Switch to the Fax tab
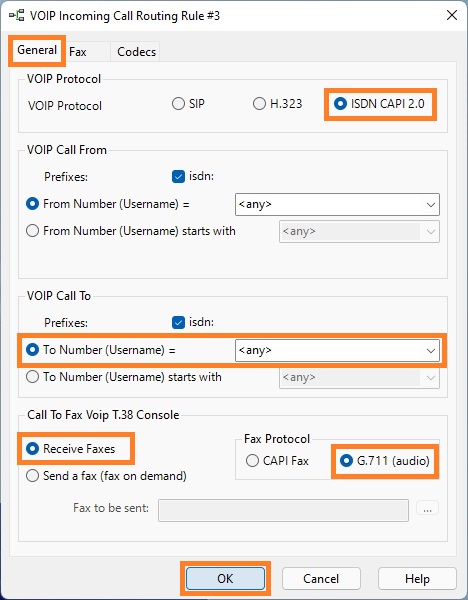468x600 pixels. point(78,52)
